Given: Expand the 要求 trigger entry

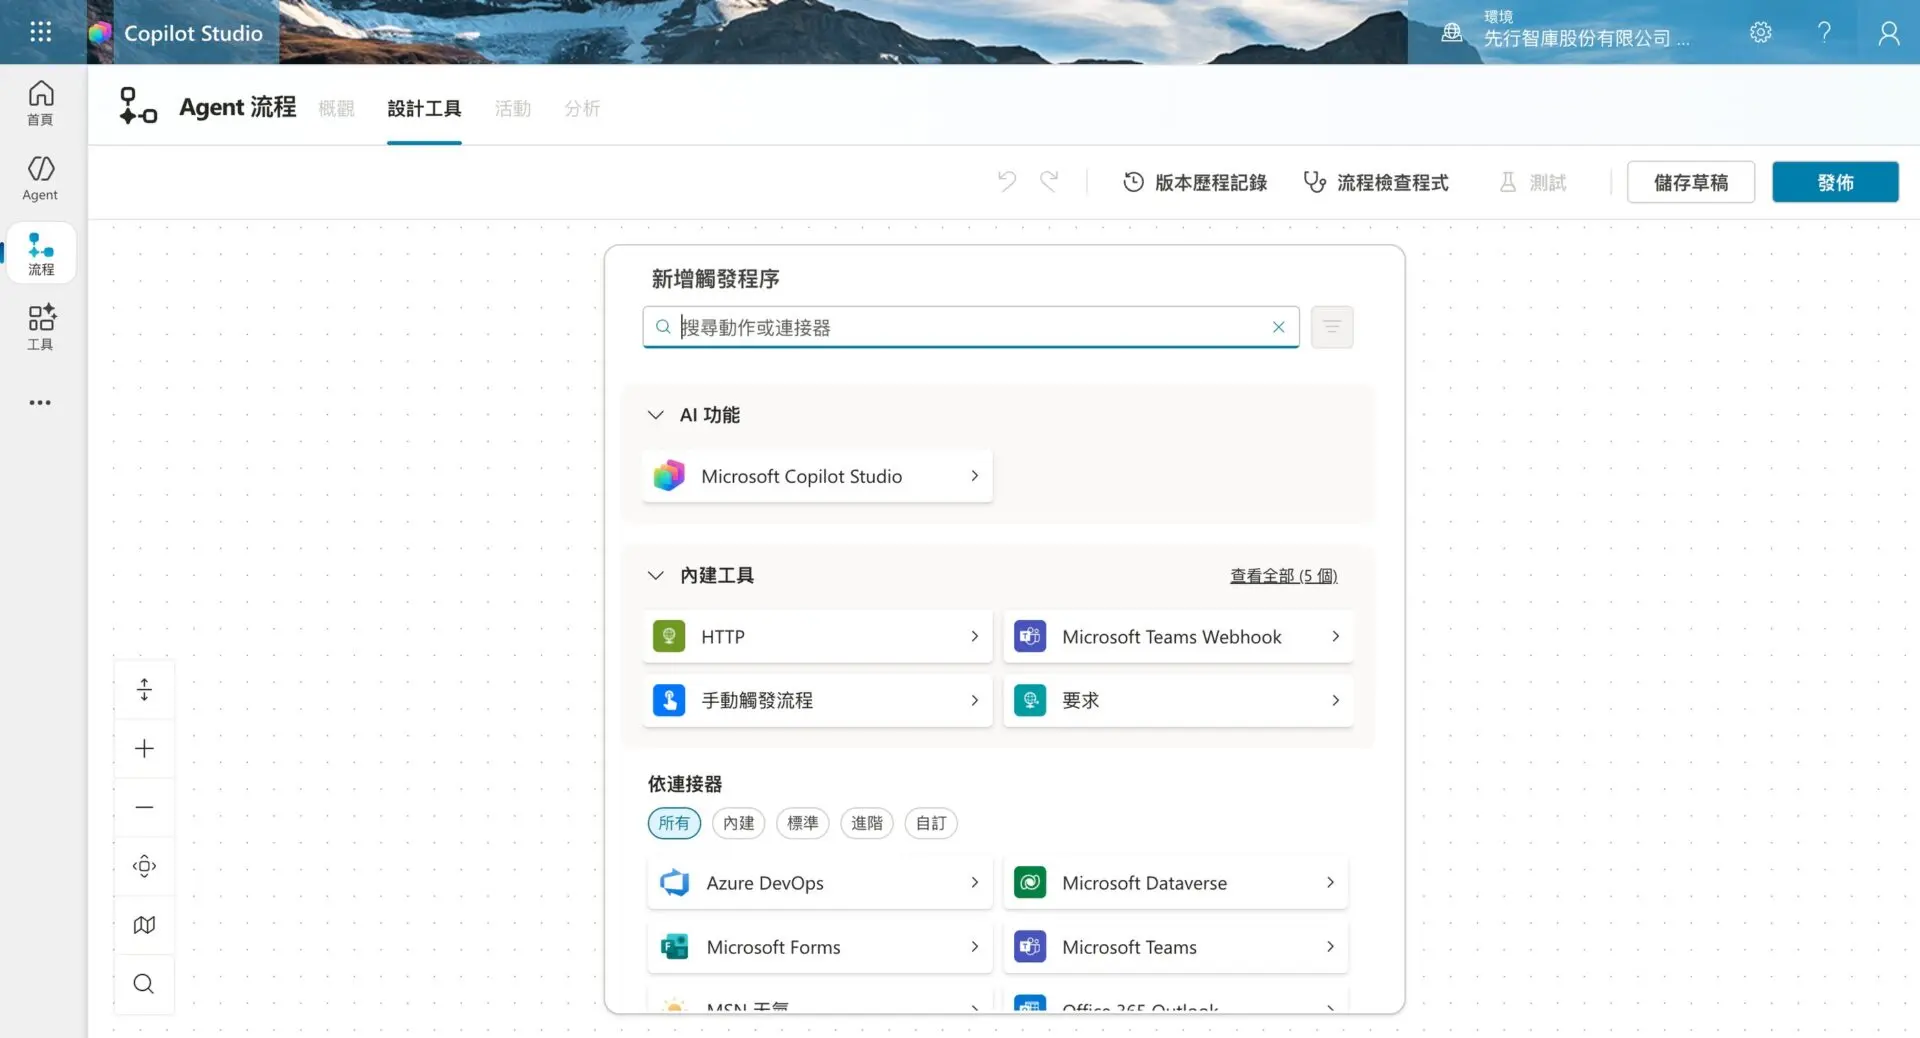Looking at the screenshot, I should [x=1179, y=700].
